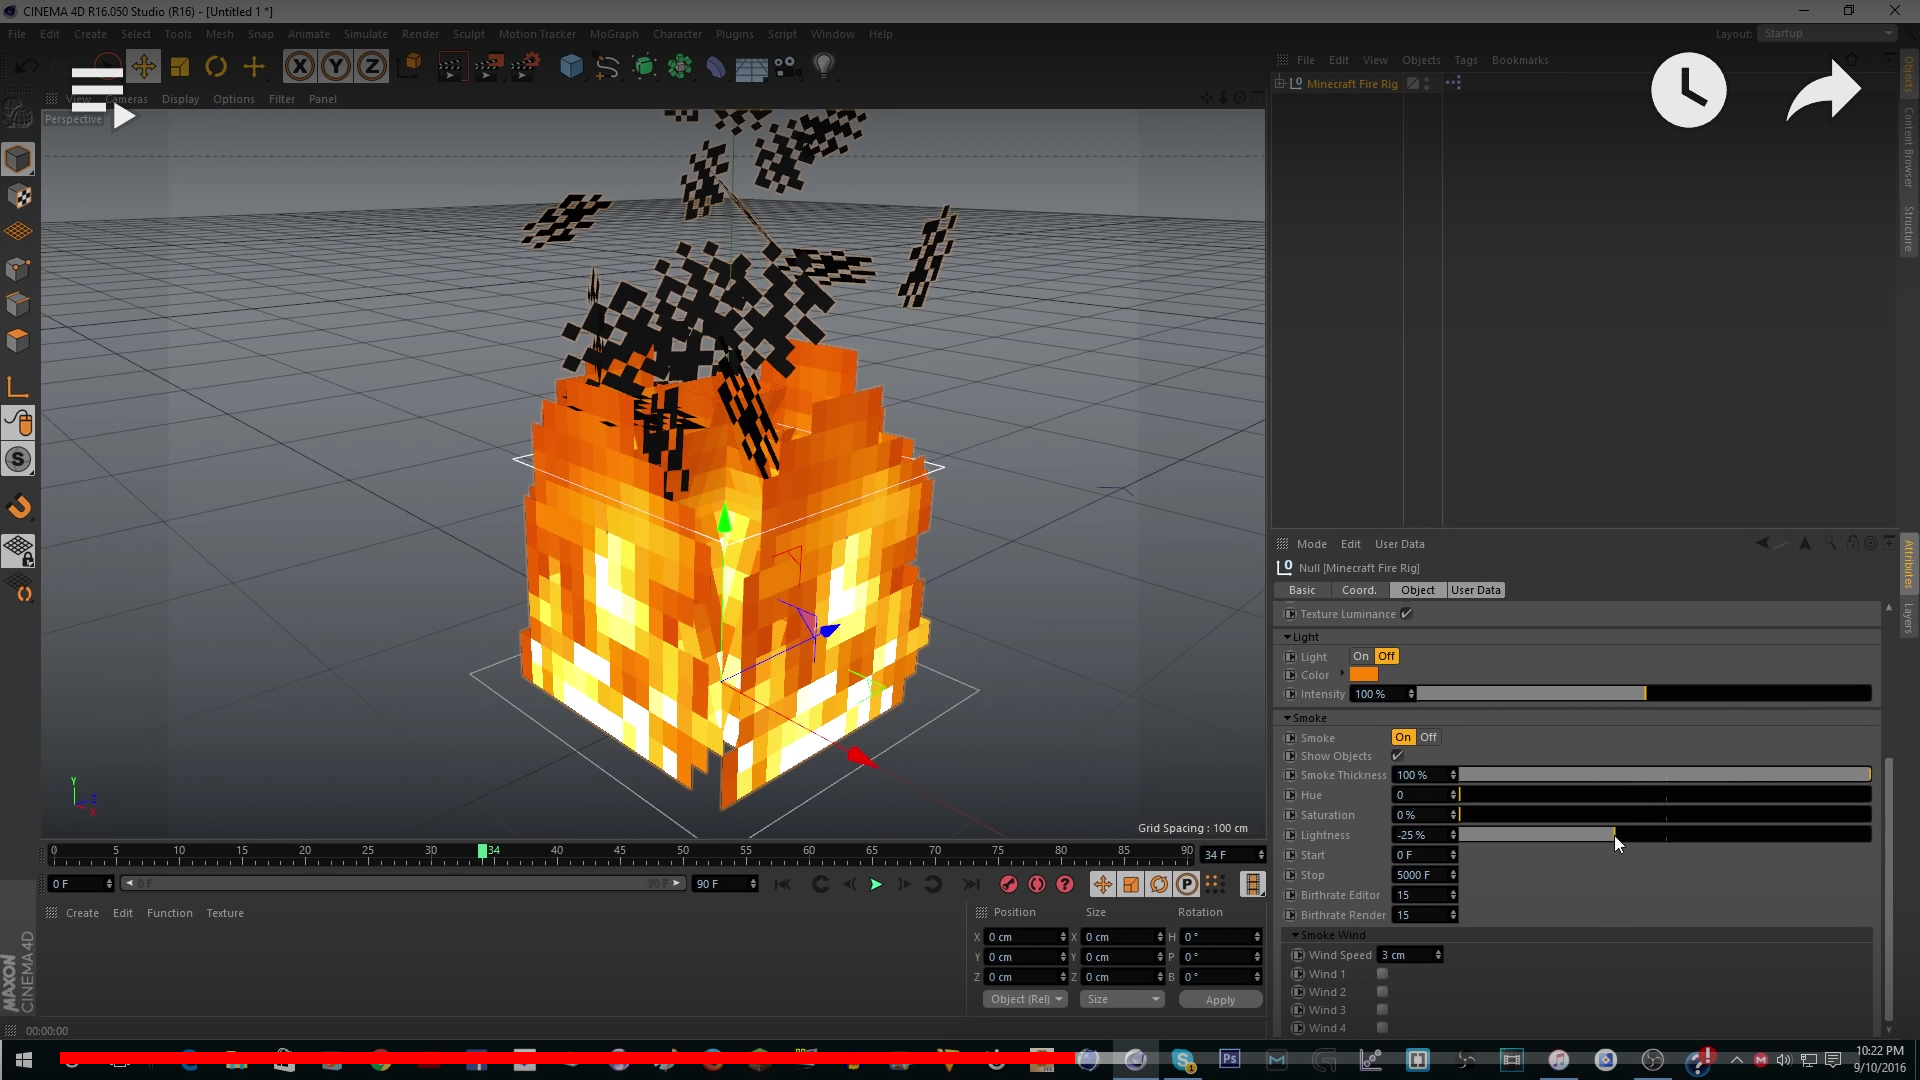Image resolution: width=1920 pixels, height=1080 pixels.
Task: Open Photoshop from Windows taskbar
Action: click(x=1229, y=1059)
